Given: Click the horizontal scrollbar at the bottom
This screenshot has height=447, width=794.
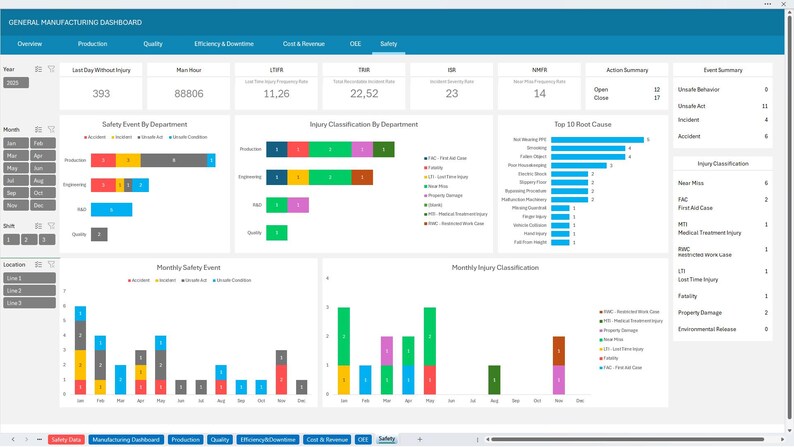Looking at the screenshot, I should (627, 439).
